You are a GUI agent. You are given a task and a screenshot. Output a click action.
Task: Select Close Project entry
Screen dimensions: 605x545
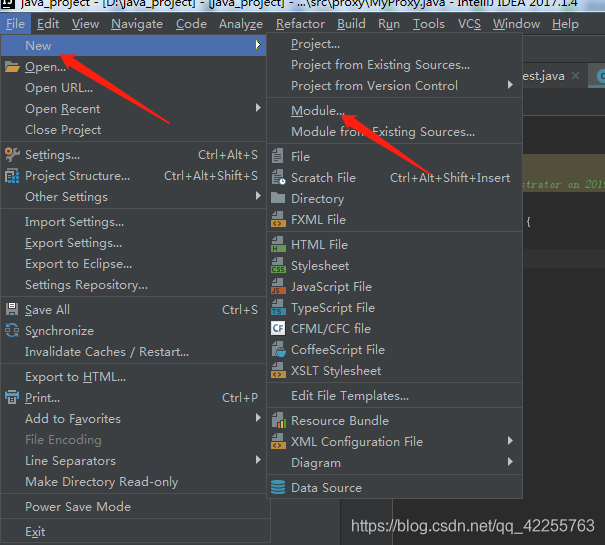point(134,130)
